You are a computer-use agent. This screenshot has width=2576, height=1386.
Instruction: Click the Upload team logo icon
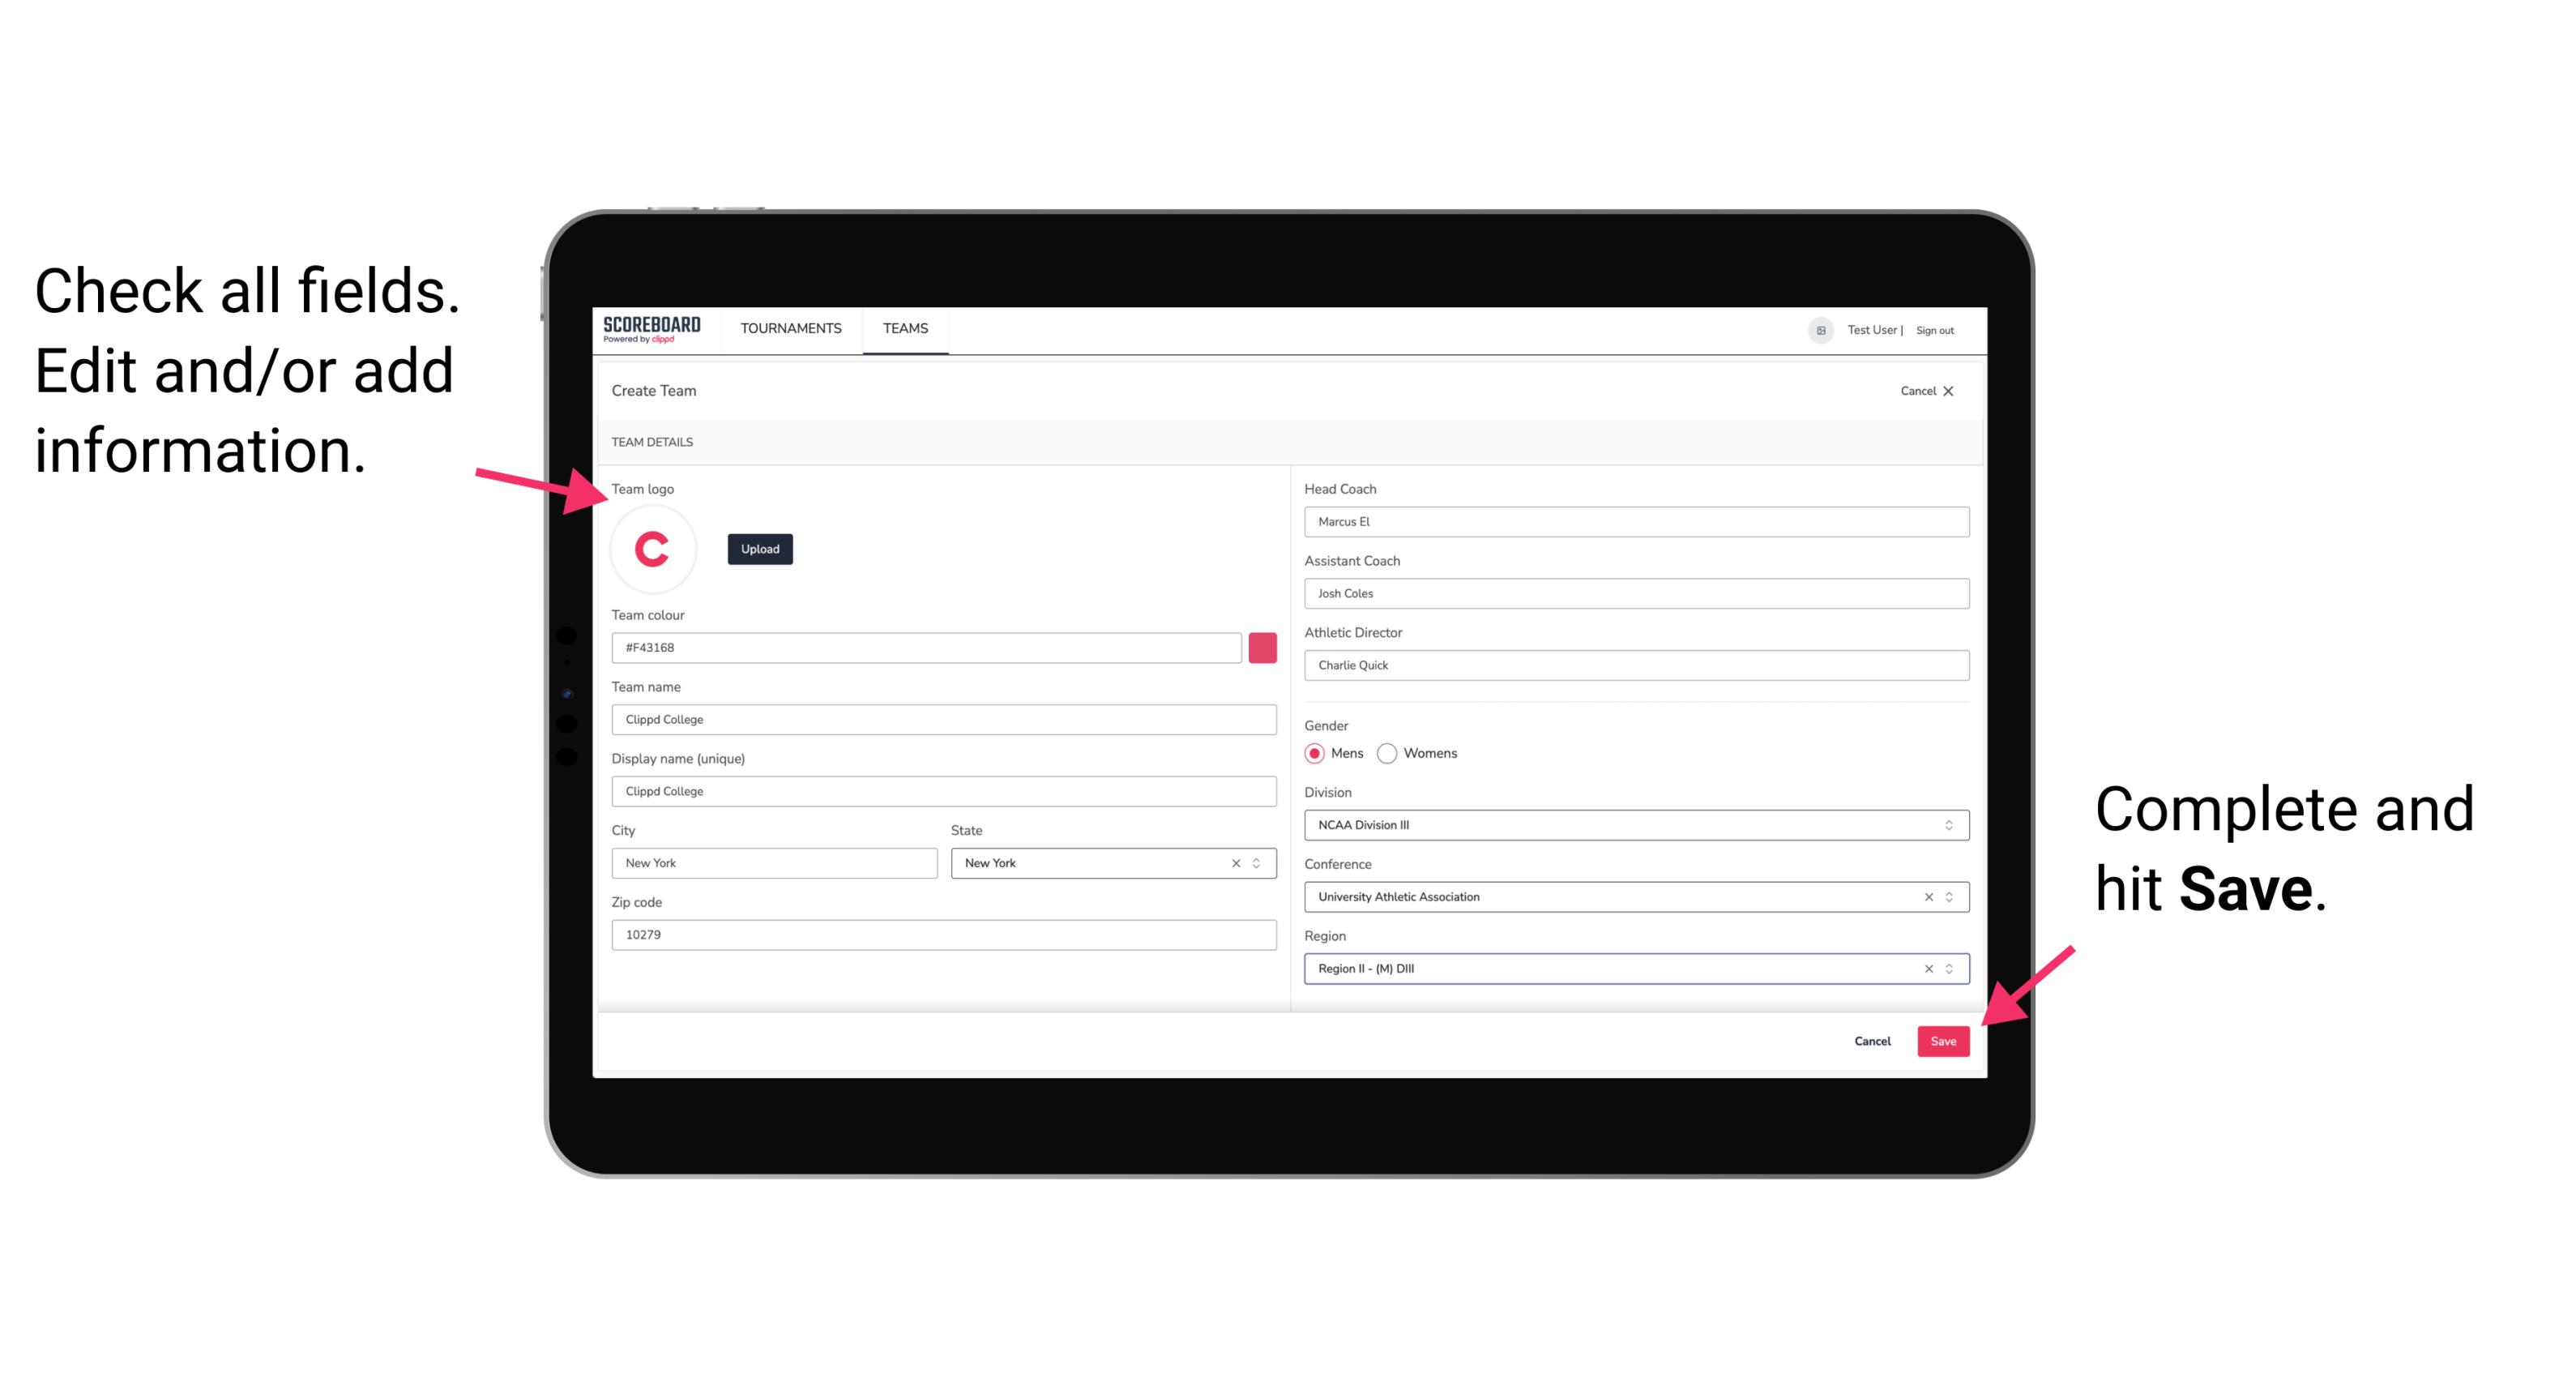coord(761,550)
